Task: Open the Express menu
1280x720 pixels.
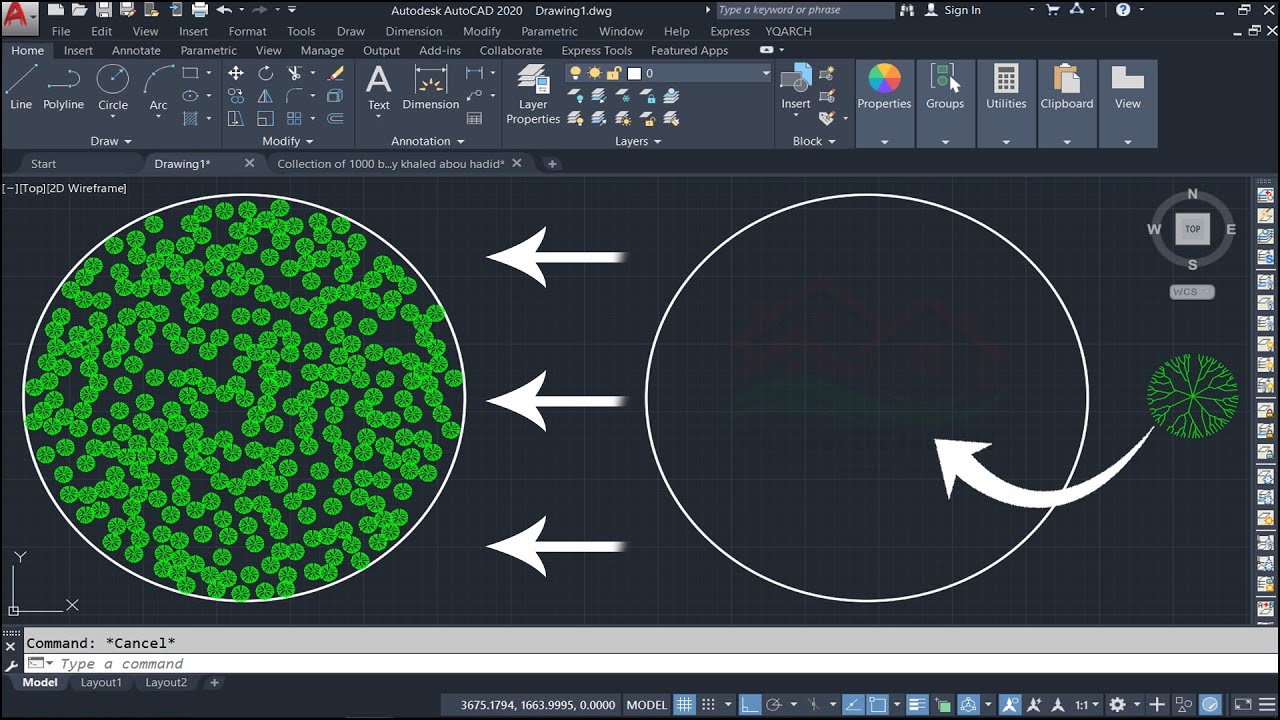Action: click(730, 31)
